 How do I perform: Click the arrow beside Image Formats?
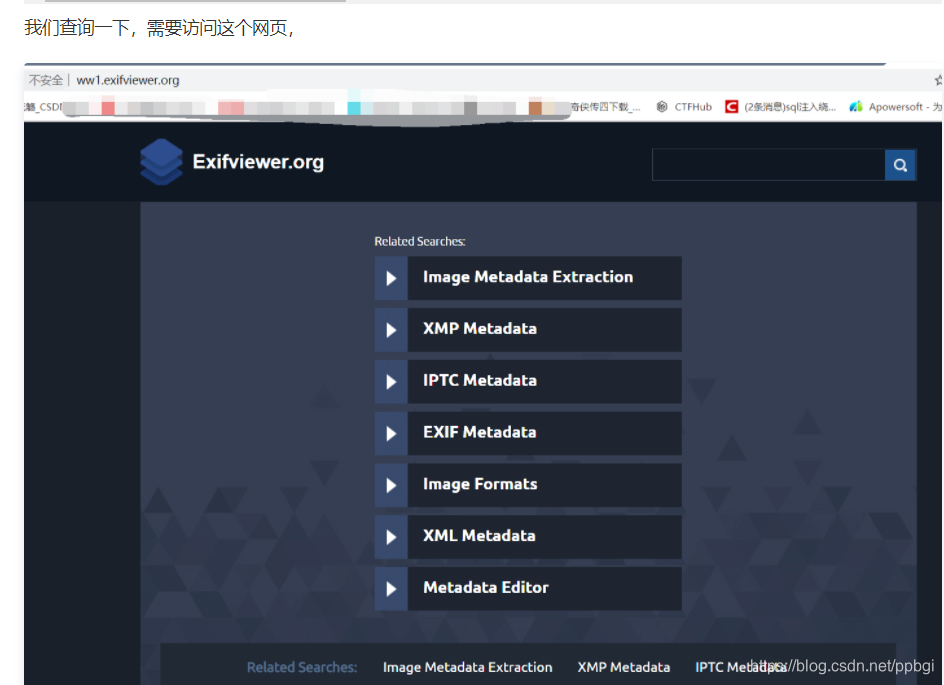click(391, 485)
